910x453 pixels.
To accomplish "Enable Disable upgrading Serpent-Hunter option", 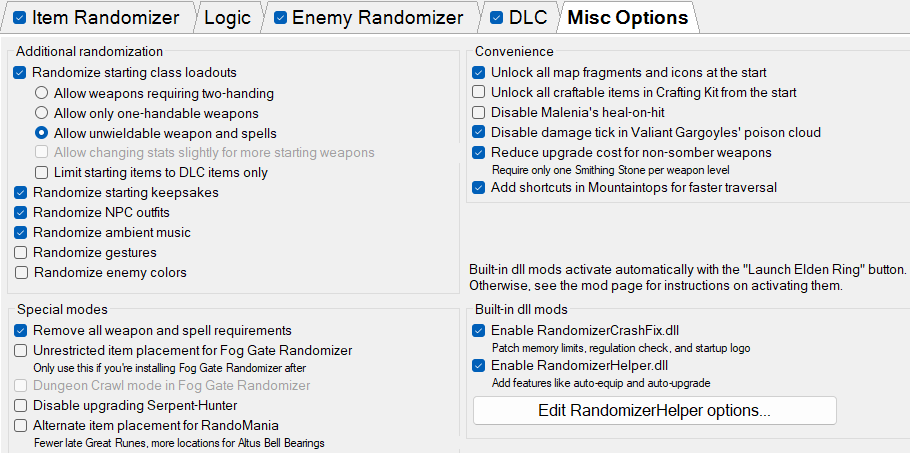I will 21,405.
